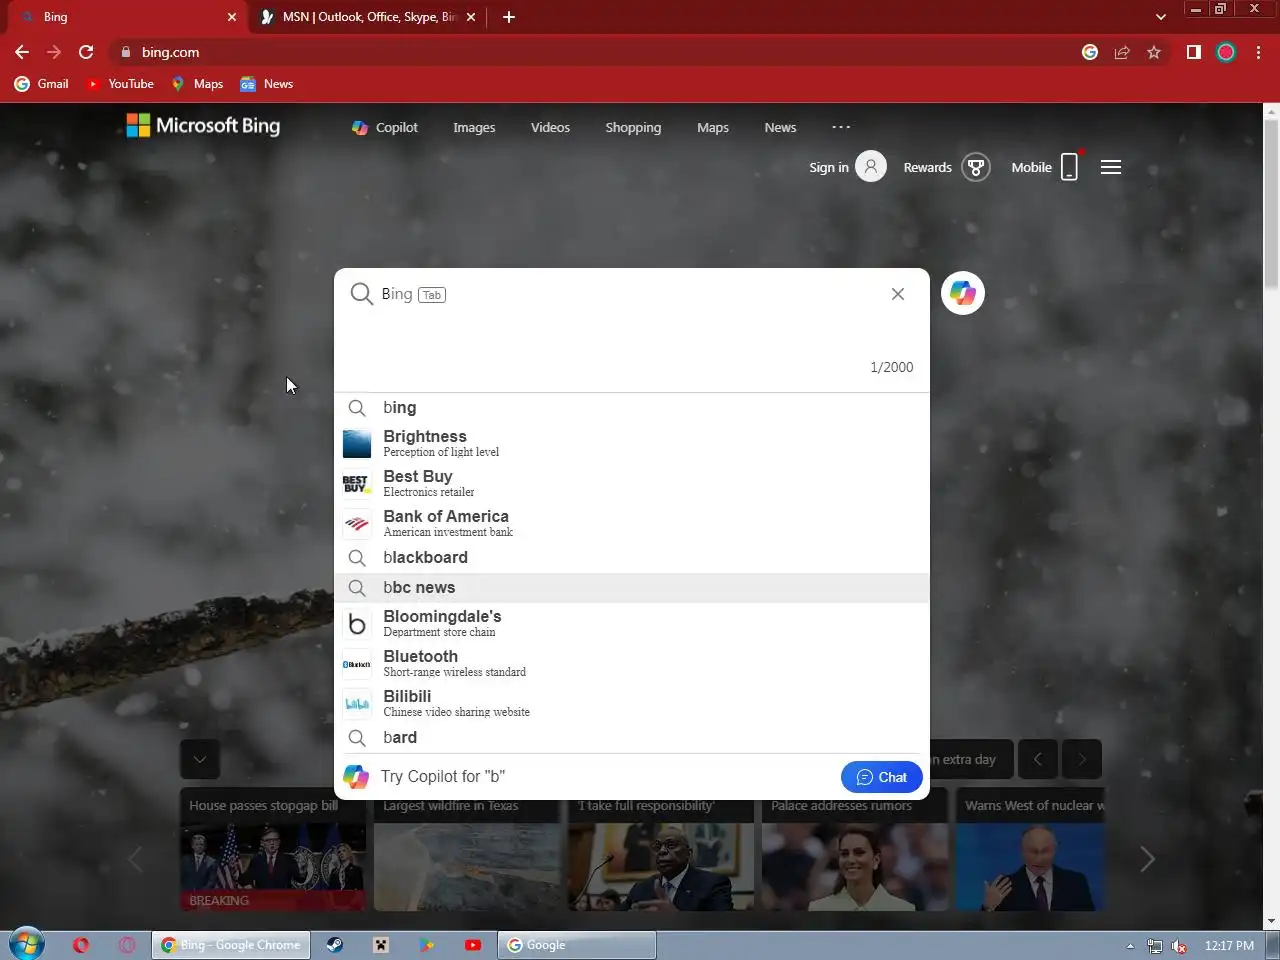The height and width of the screenshot is (960, 1280).
Task: Select Bloomingdale's suggestion
Action: click(632, 623)
